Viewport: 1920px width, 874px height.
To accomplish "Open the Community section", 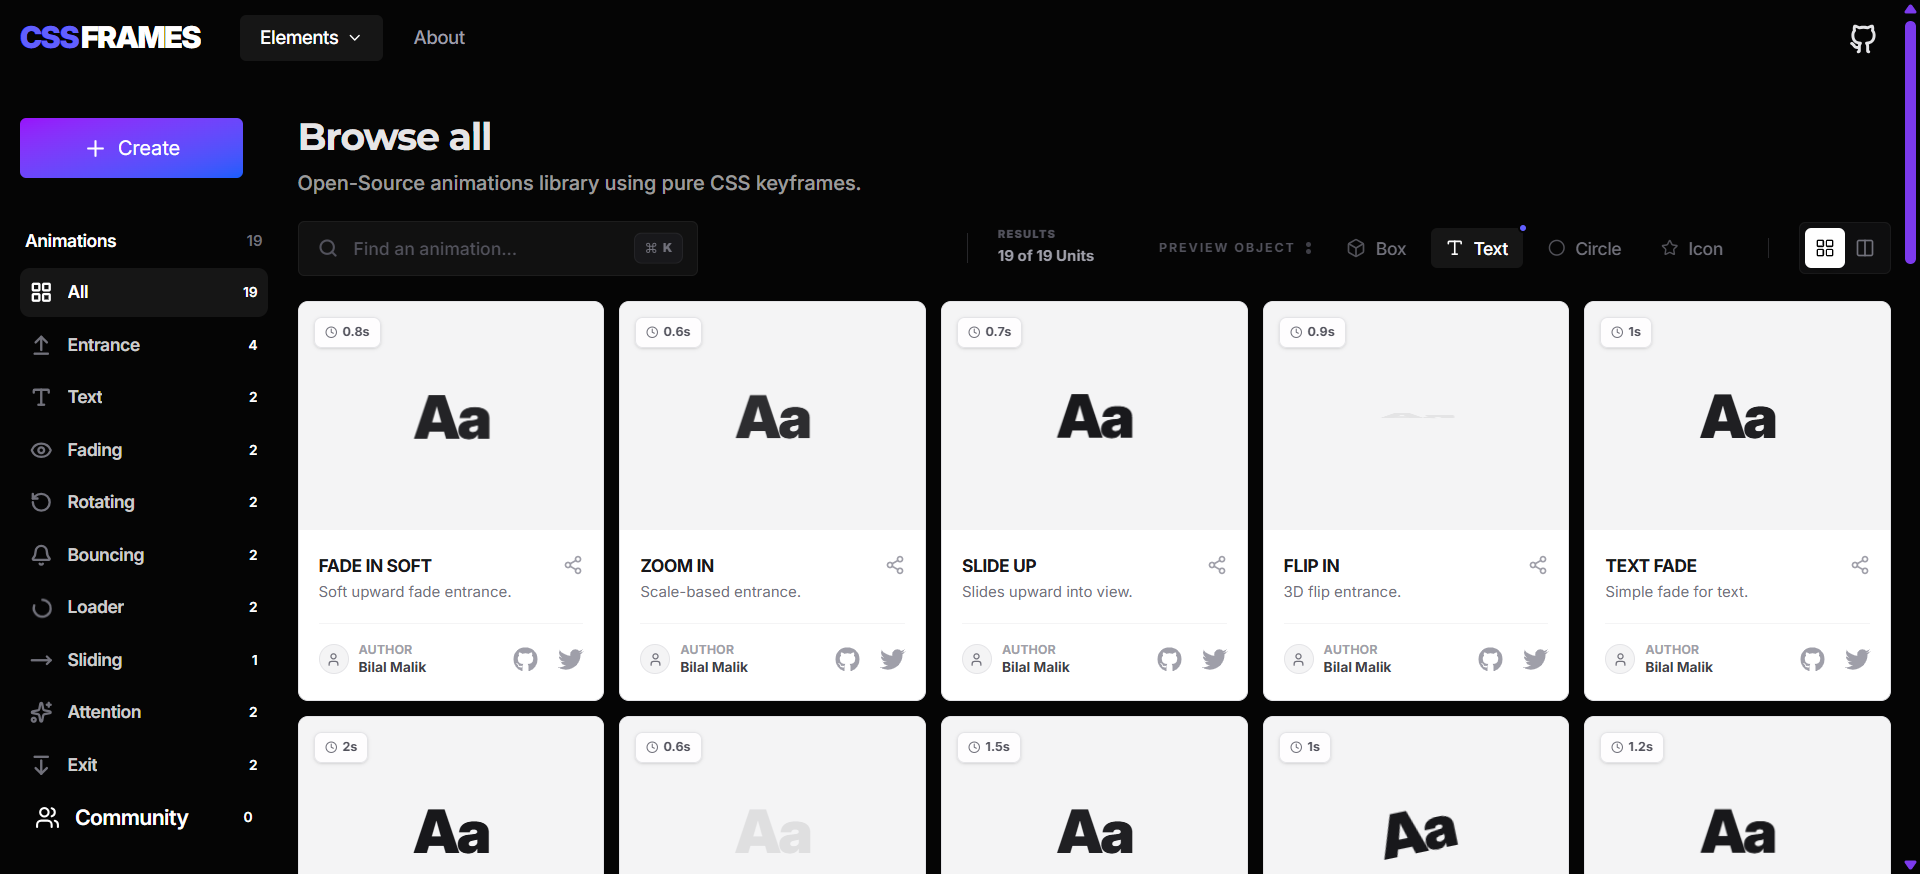I will pos(144,818).
